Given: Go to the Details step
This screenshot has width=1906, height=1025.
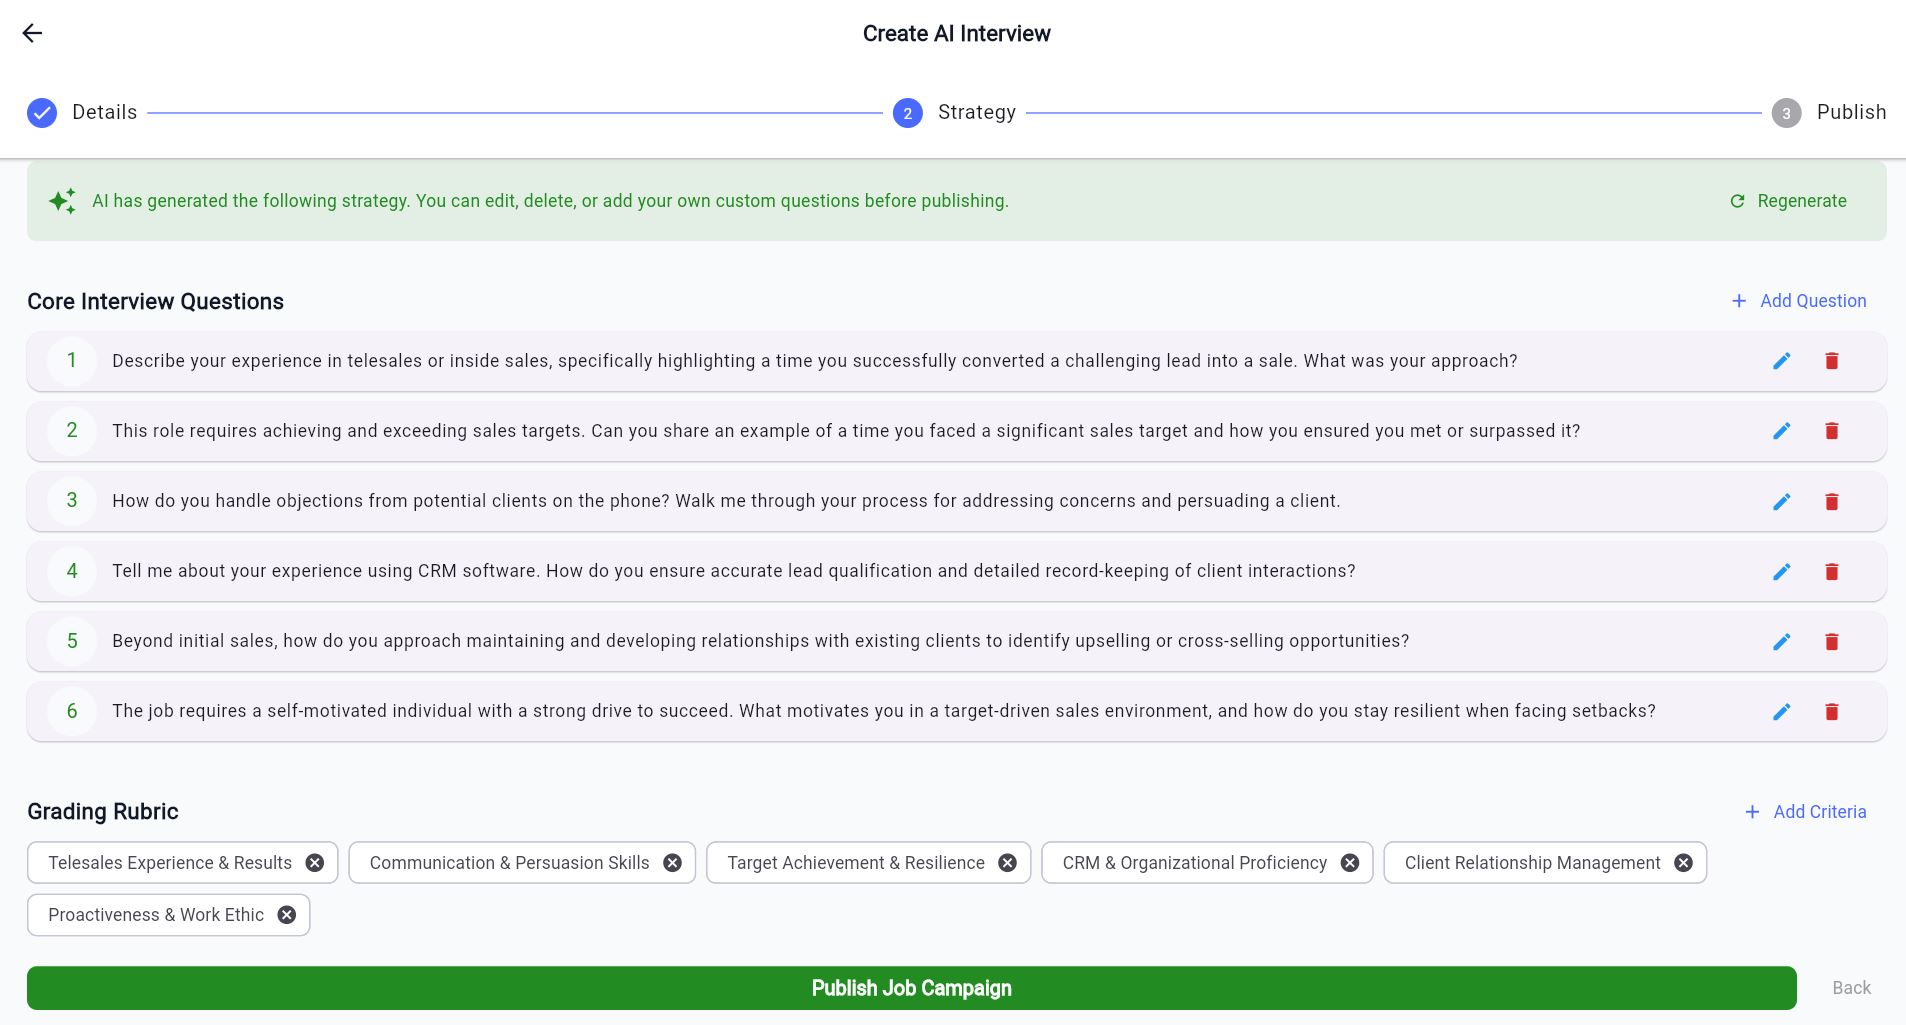Looking at the screenshot, I should (82, 113).
